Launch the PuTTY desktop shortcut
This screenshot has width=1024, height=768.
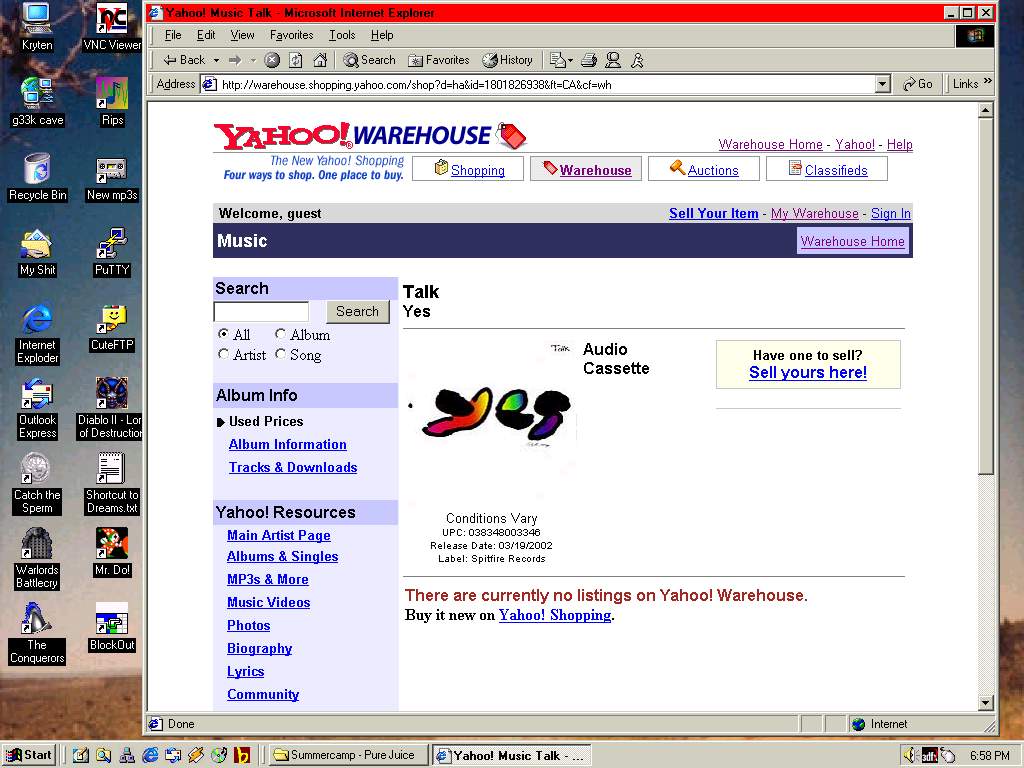point(112,252)
